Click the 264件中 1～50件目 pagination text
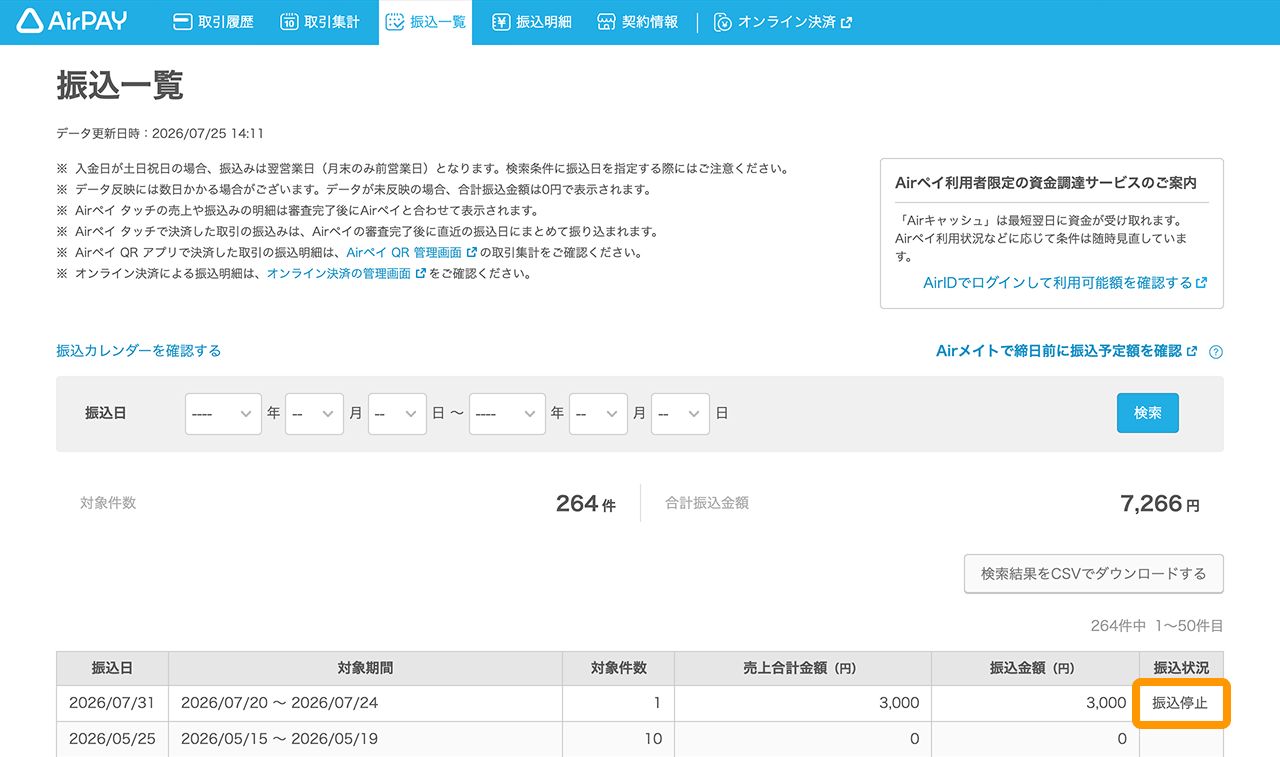 click(x=1157, y=626)
